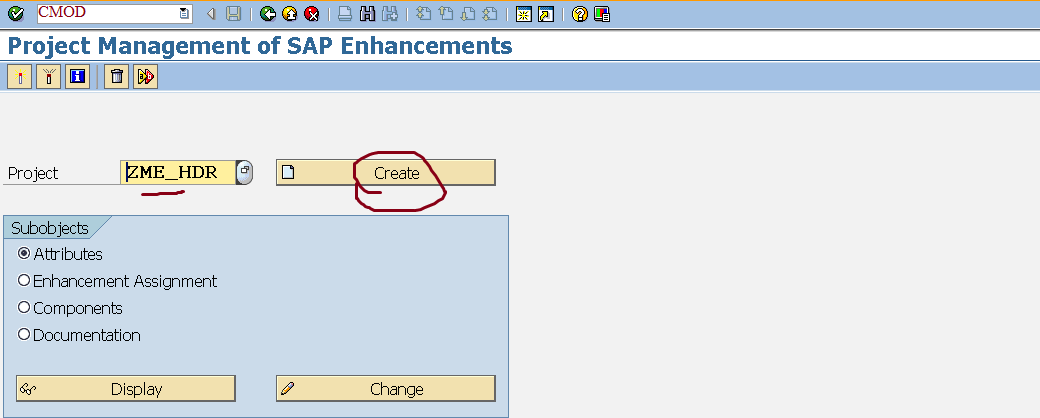This screenshot has width=1040, height=418.
Task: Click the red Cancel icon
Action: tap(312, 14)
